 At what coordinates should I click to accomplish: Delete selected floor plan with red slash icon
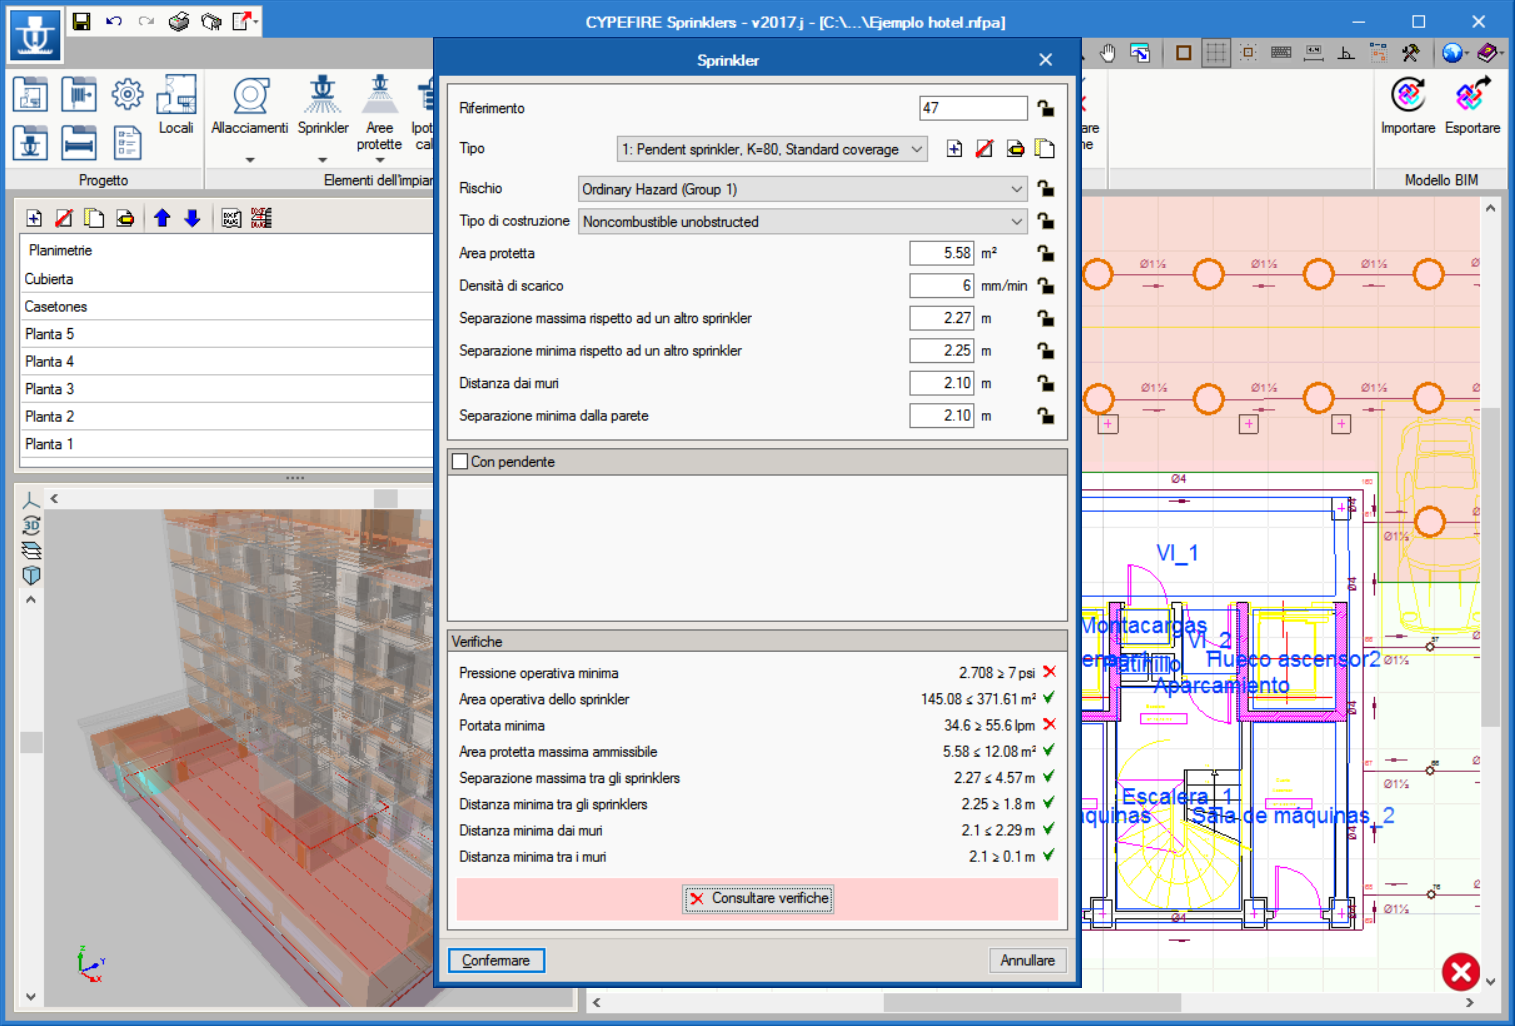(x=64, y=218)
